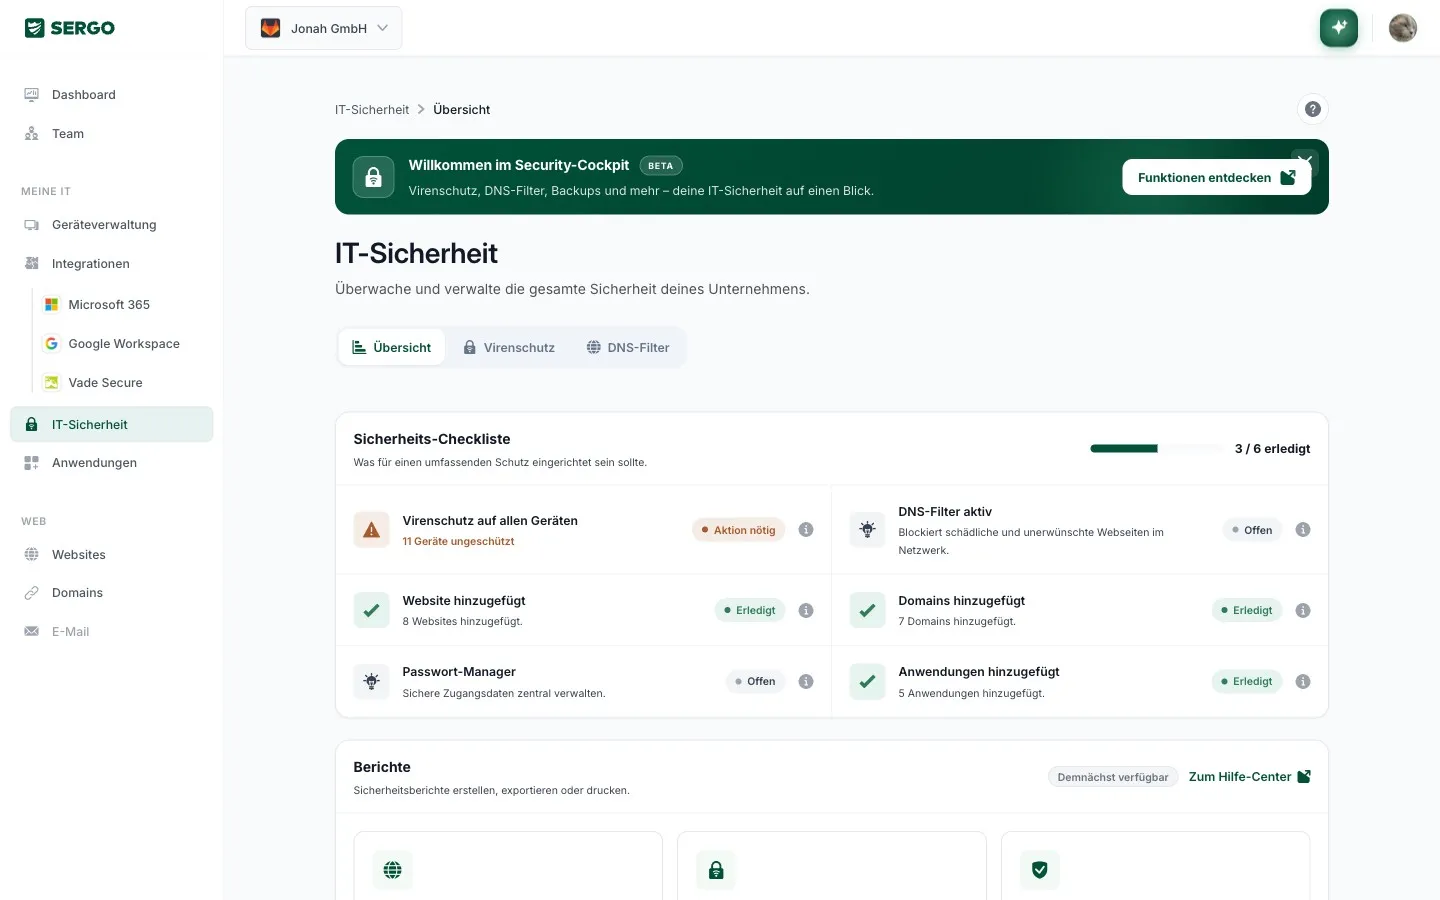Click the shield report card icon
The image size is (1440, 900).
(x=1040, y=870)
